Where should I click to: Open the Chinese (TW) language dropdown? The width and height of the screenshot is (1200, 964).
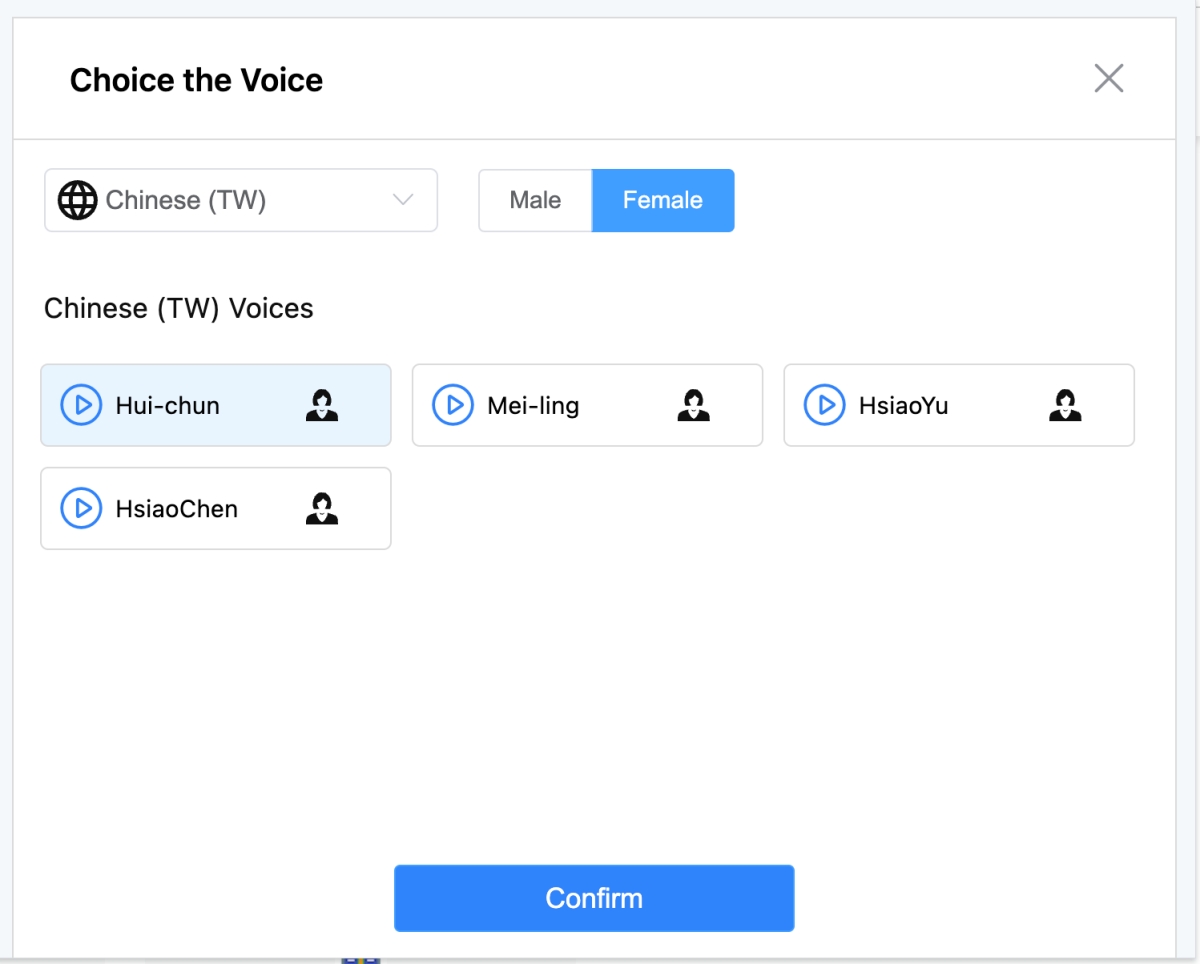tap(241, 200)
